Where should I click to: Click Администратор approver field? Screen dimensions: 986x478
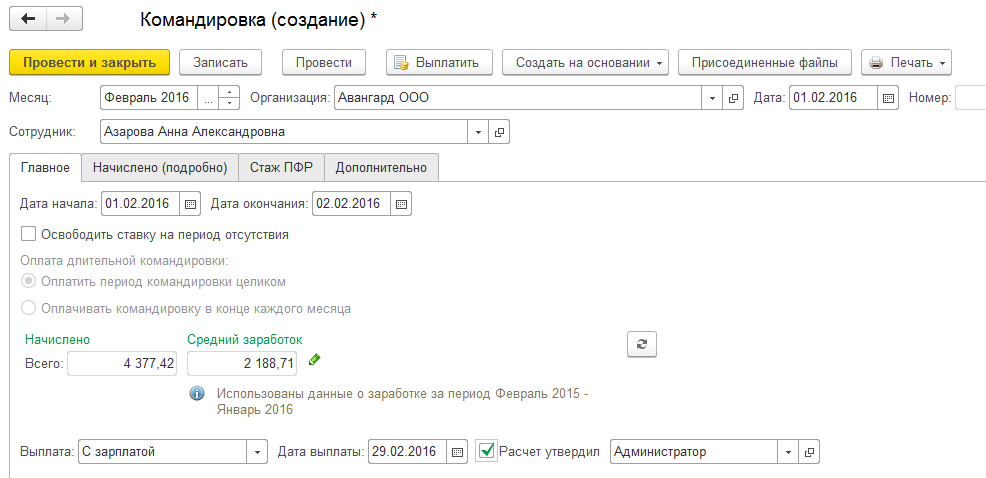(694, 452)
